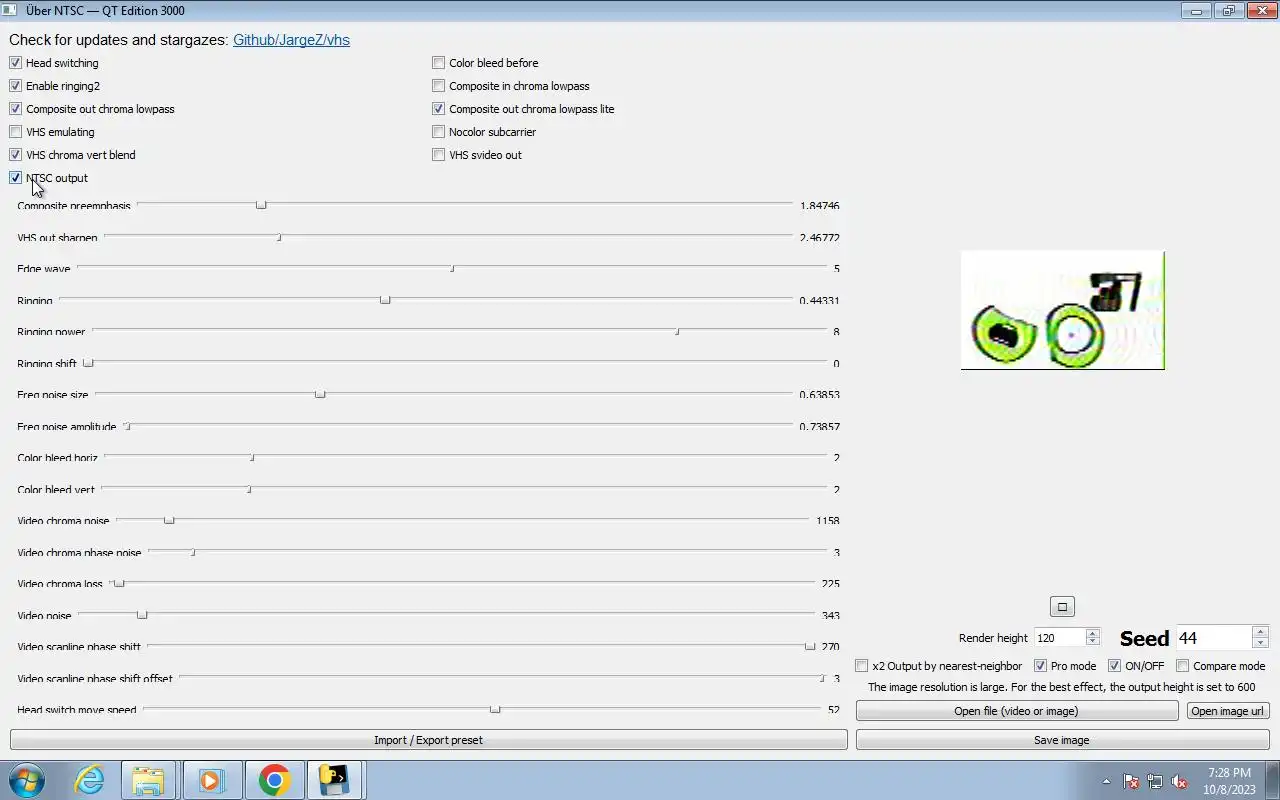This screenshot has width=1280, height=800.
Task: Click the small square preview button above Render height
Action: point(1062,607)
